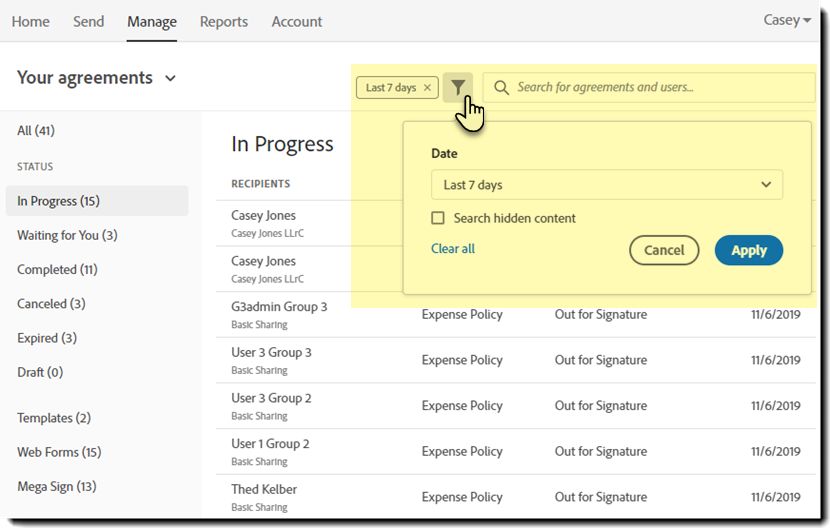Open the Date range dropdown
This screenshot has height=528, width=830.
(606, 185)
